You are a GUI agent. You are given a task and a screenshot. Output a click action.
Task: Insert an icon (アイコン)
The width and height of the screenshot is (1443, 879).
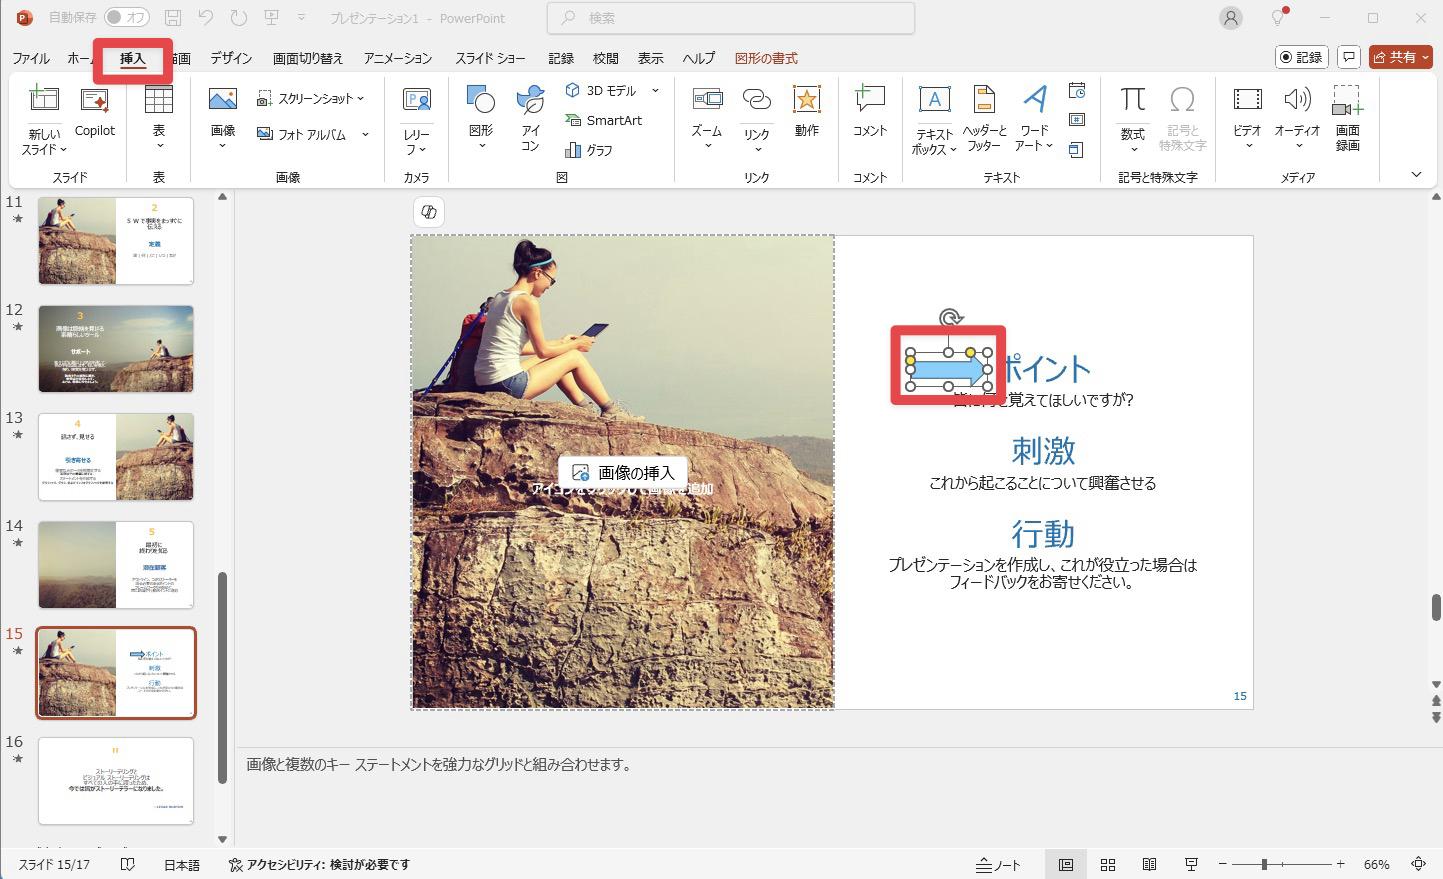pos(530,118)
